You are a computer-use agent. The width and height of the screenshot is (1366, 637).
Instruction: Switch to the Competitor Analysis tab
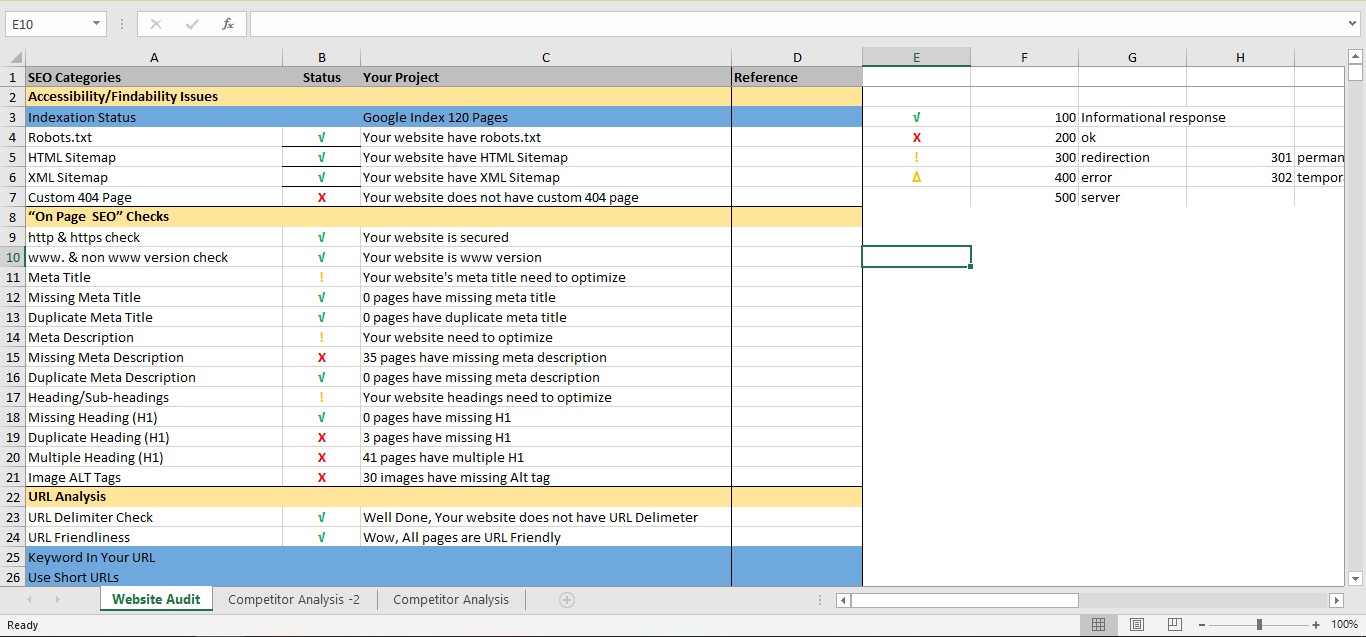[x=451, y=600]
